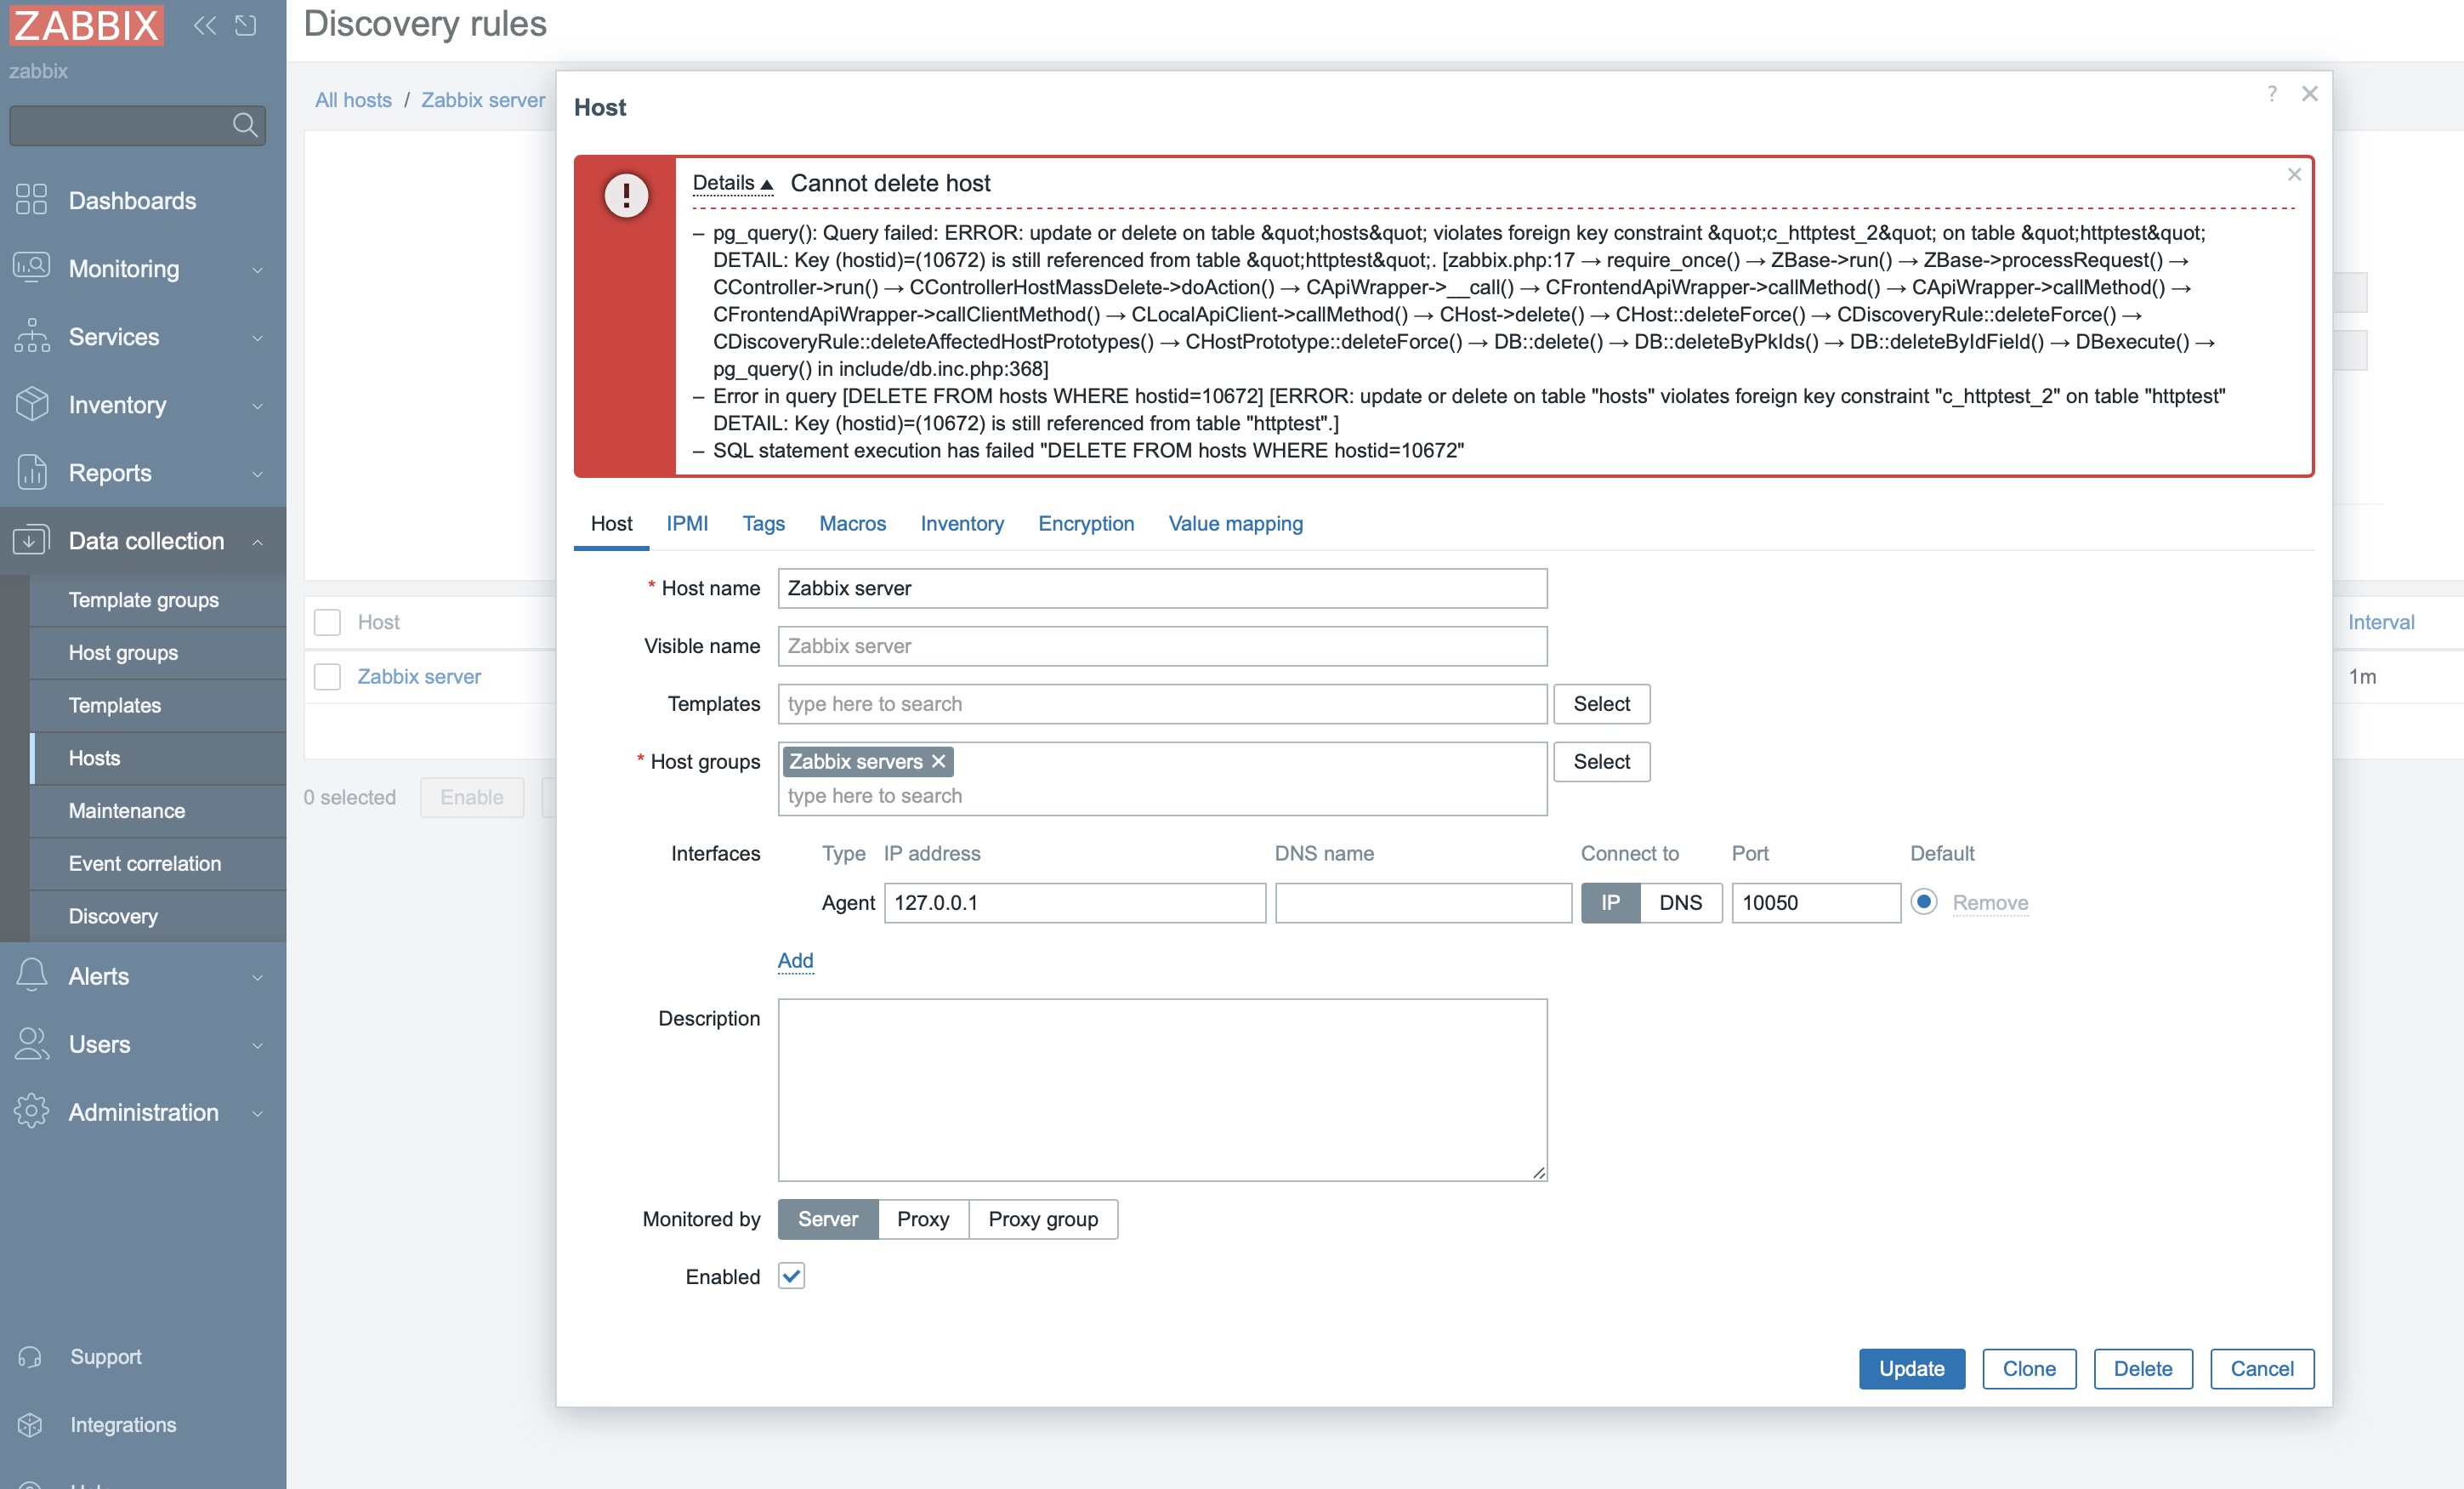The image size is (2464, 1489).
Task: Toggle the Enabled checkbox
Action: coord(791,1276)
